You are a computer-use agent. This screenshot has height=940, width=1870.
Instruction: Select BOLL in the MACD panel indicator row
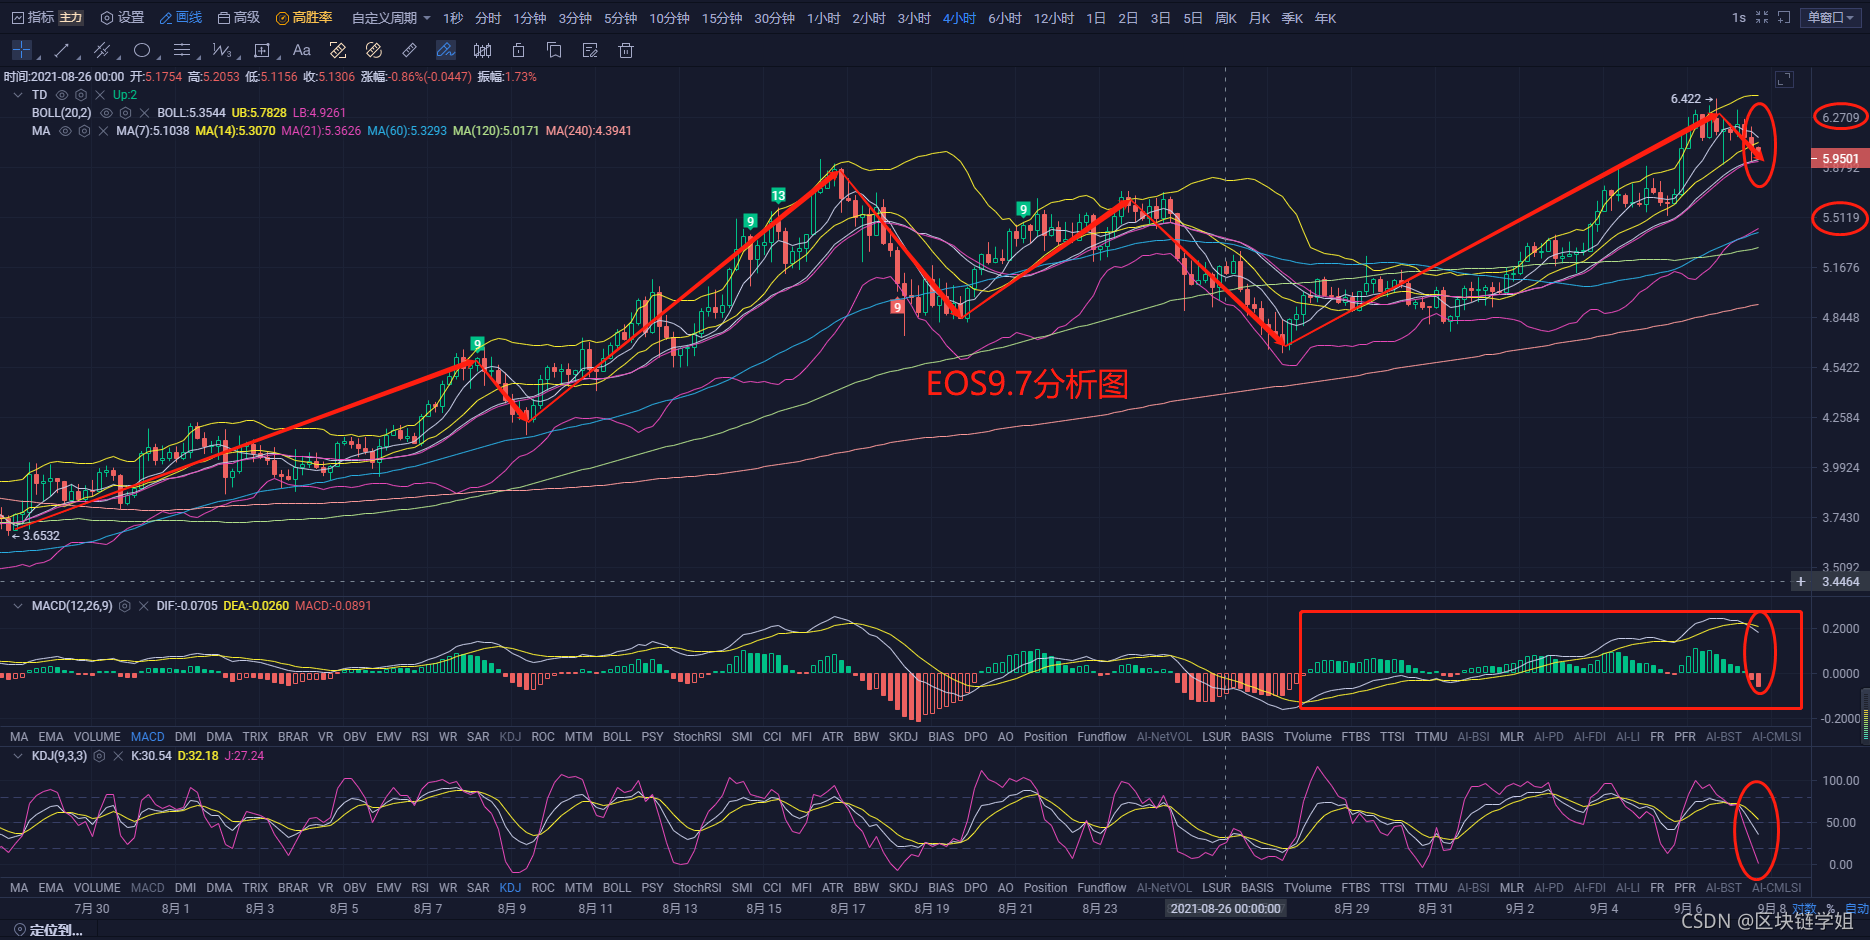pyautogui.click(x=617, y=737)
